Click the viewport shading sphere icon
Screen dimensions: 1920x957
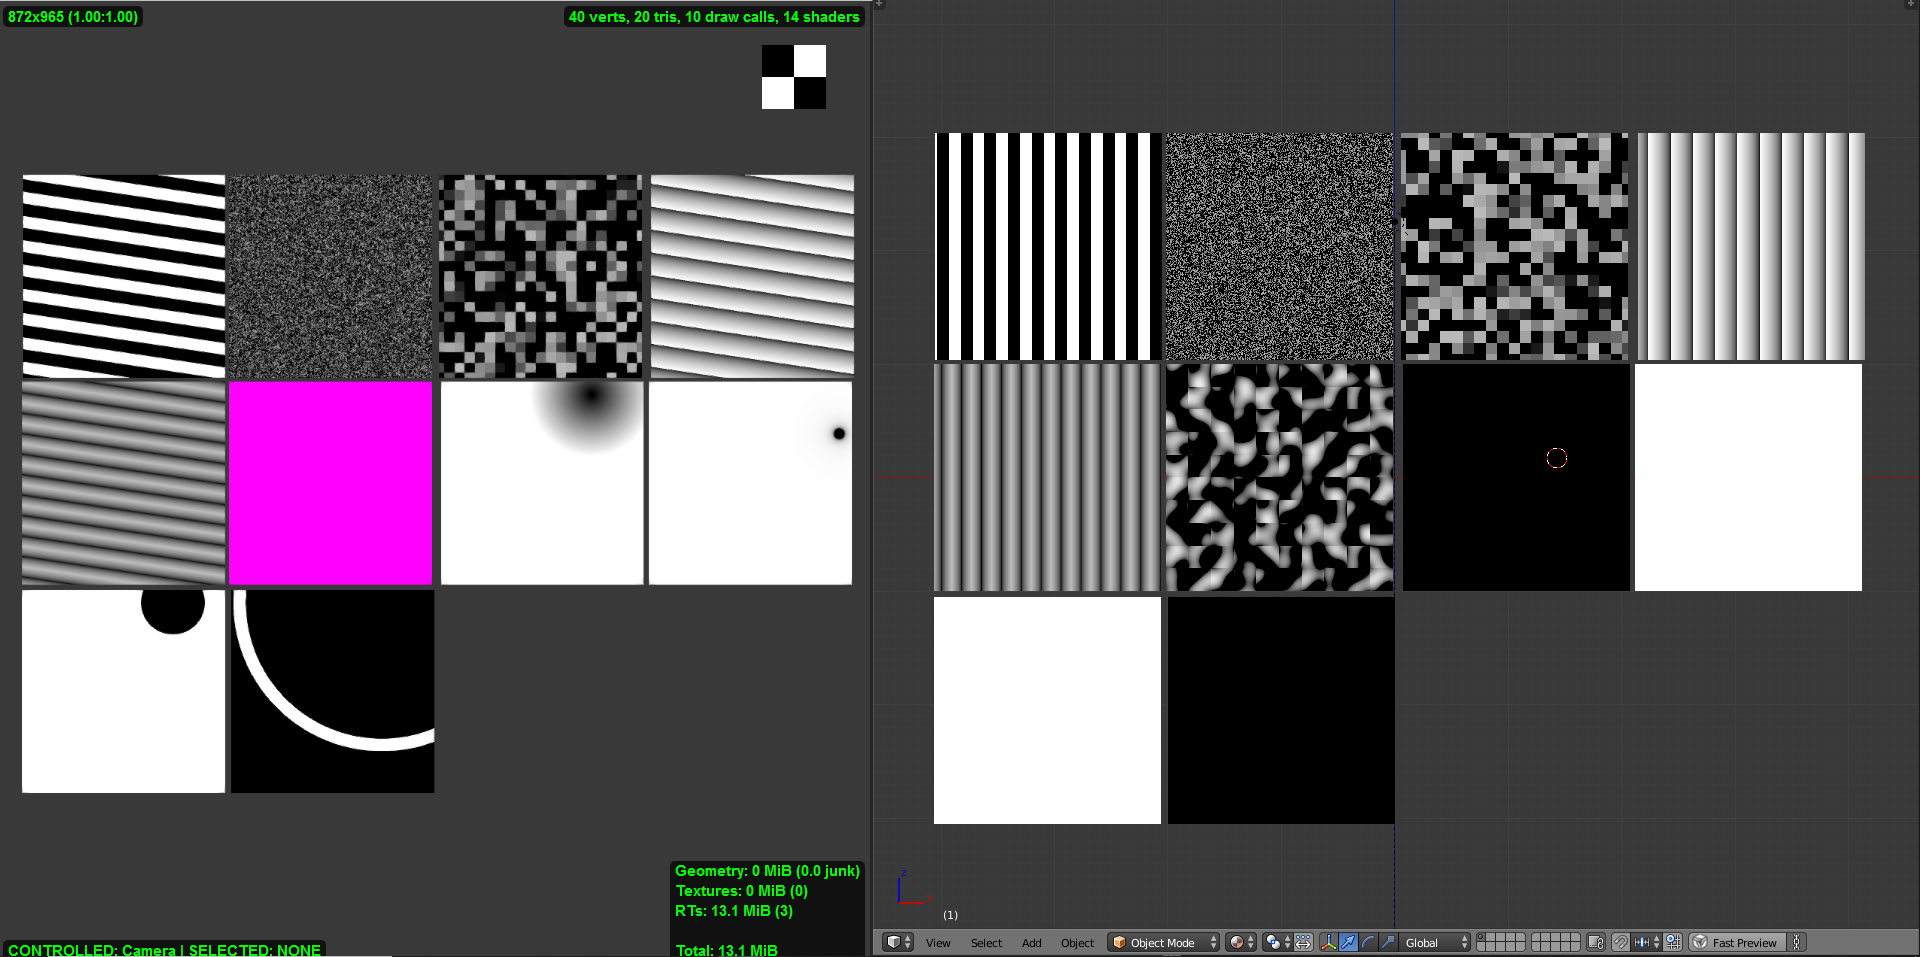pyautogui.click(x=1237, y=942)
